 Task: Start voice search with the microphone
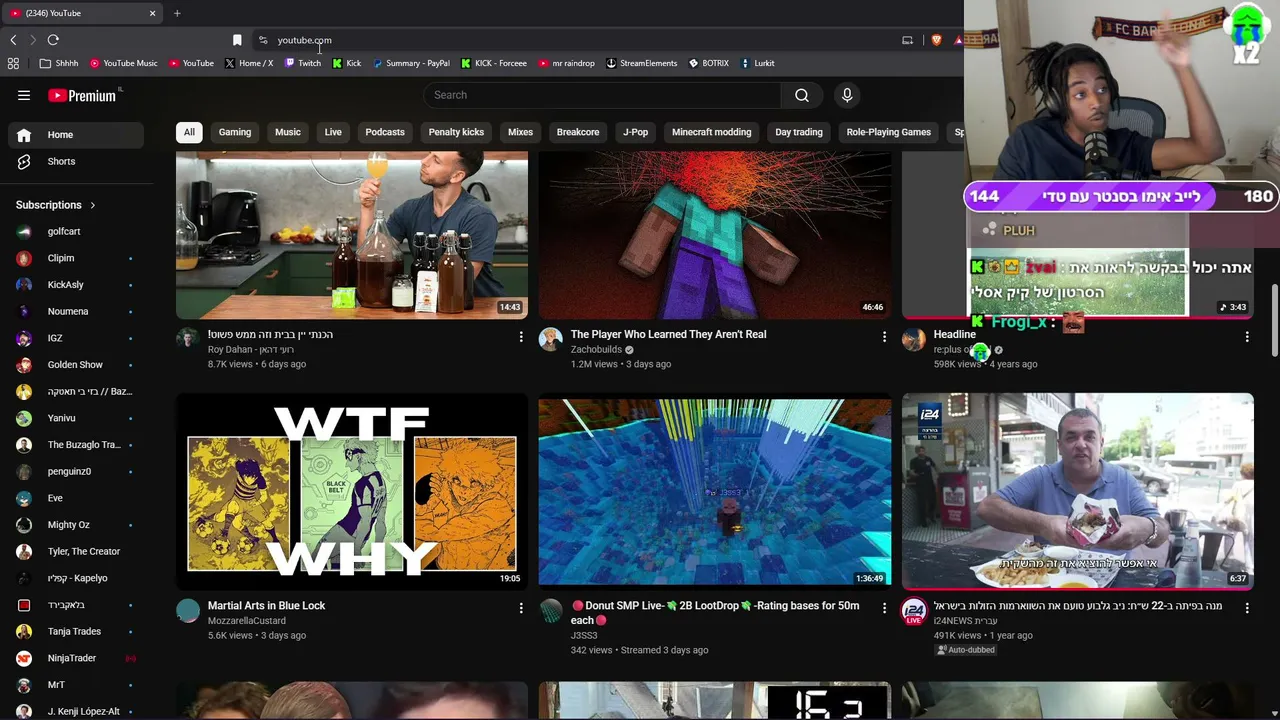[x=847, y=95]
